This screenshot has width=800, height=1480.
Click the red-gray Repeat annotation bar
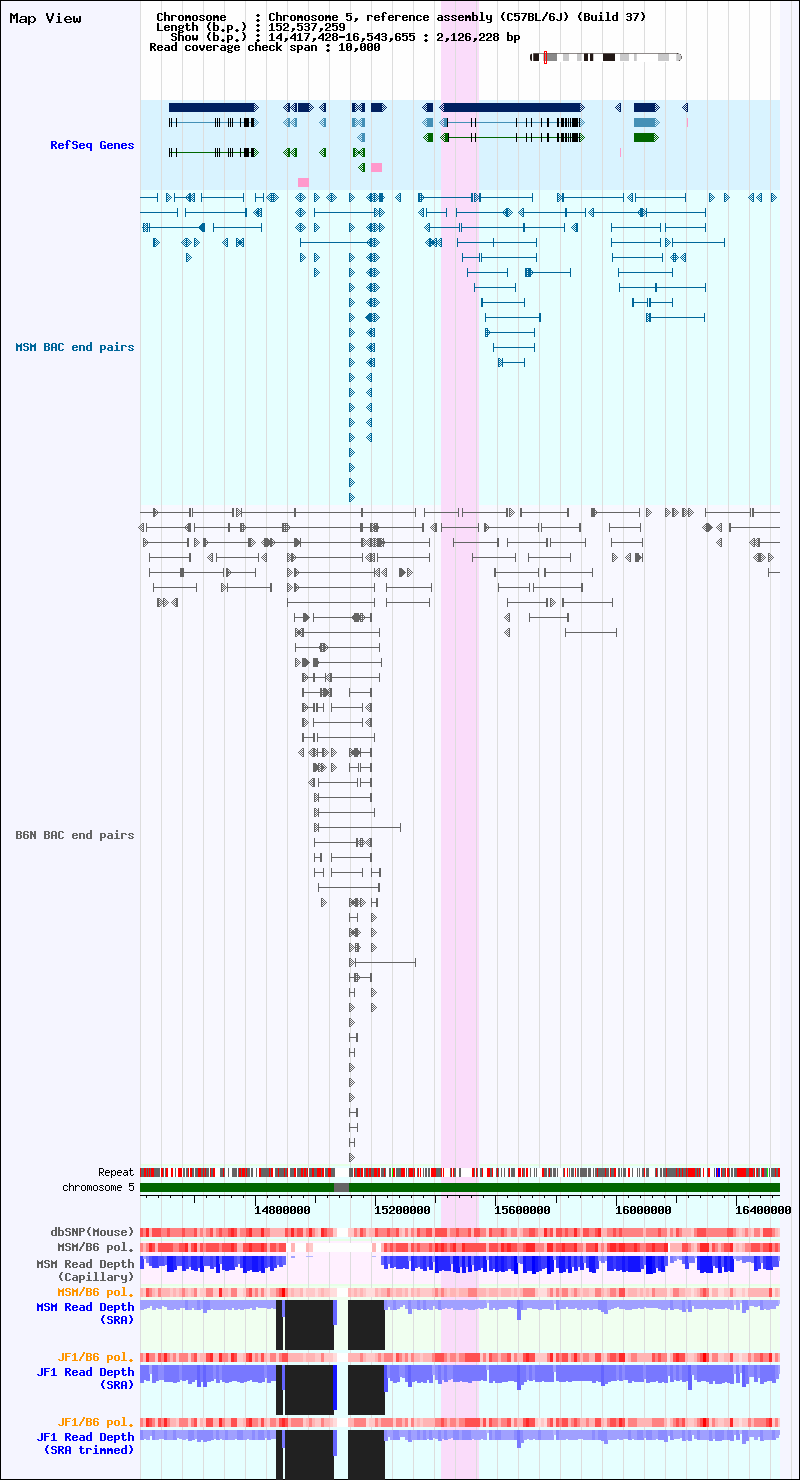(x=460, y=1172)
